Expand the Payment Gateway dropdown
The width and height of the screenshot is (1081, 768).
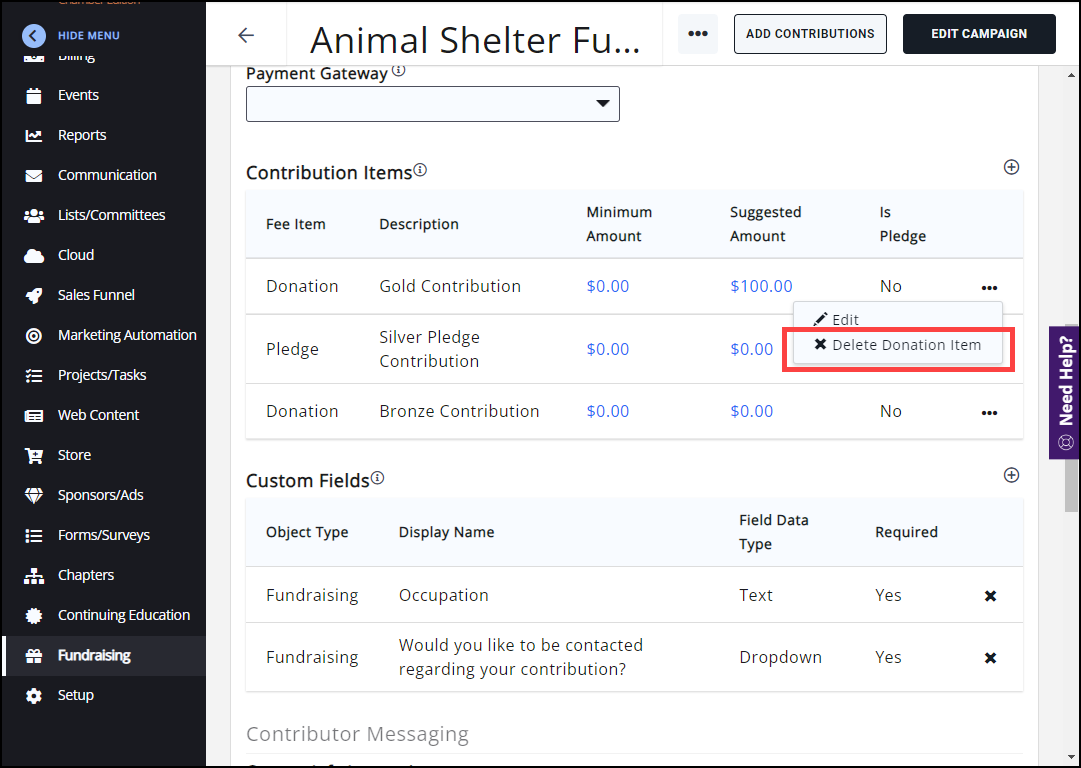pyautogui.click(x=432, y=104)
